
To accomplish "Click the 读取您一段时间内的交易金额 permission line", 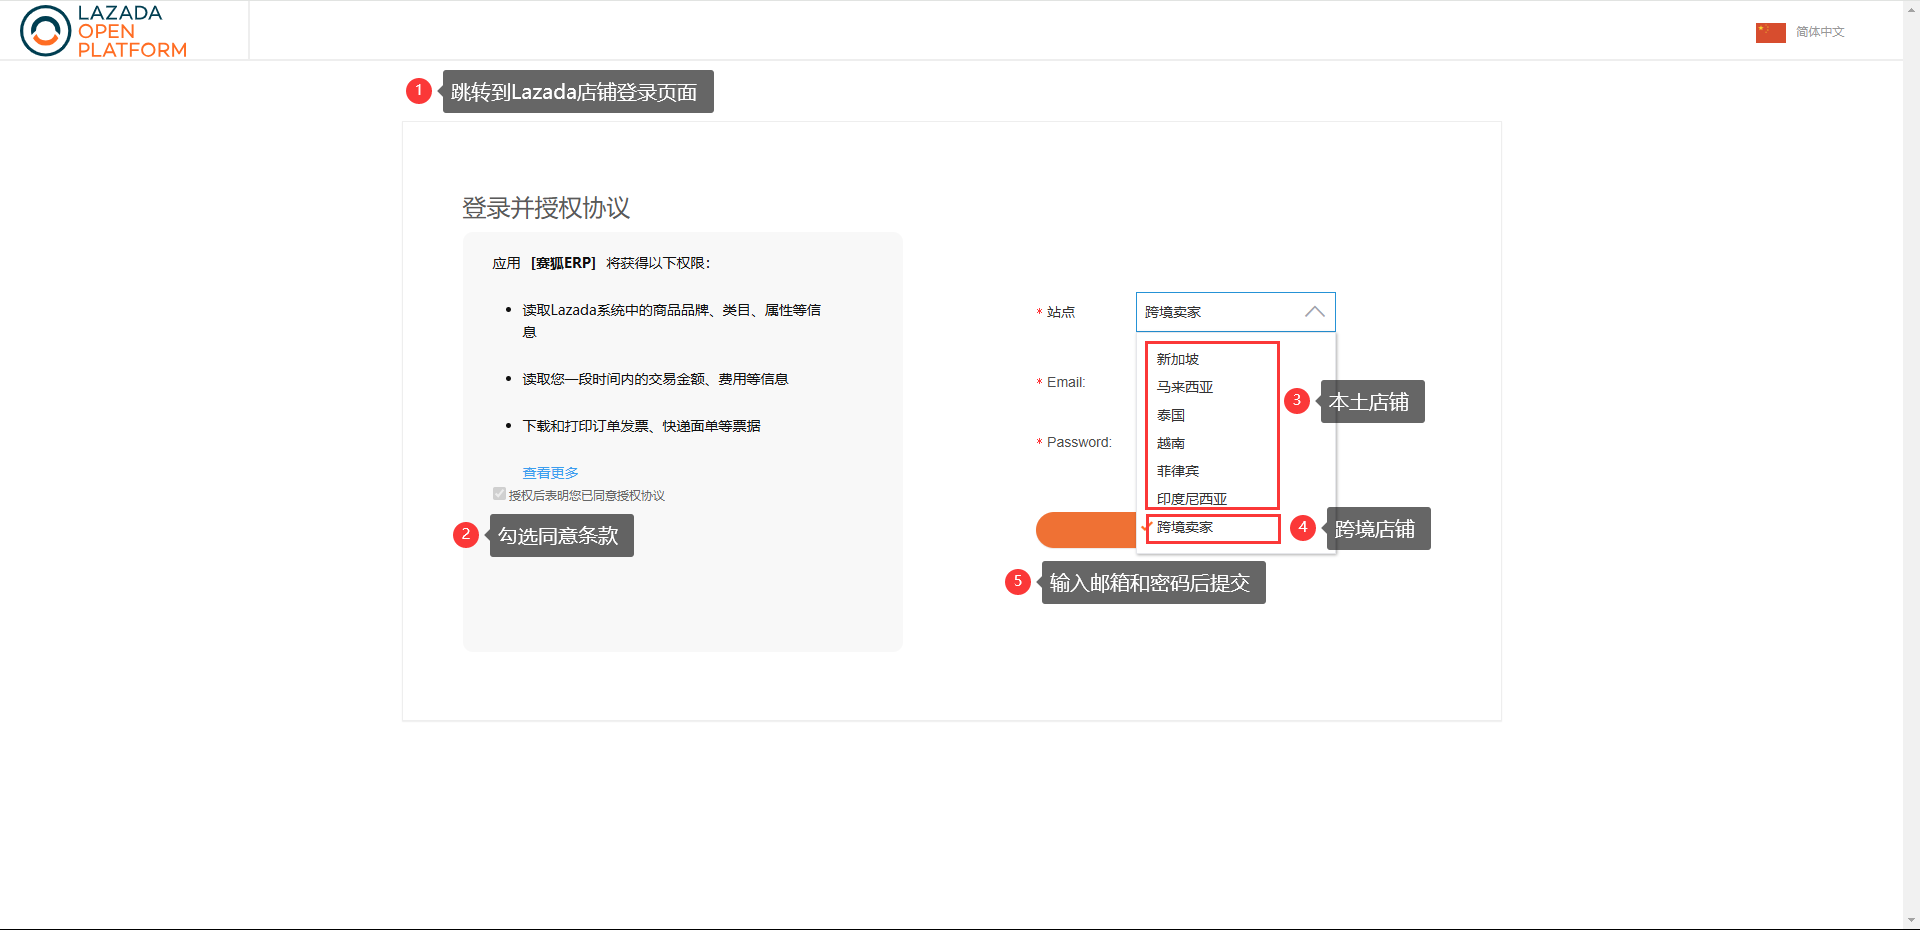I will [x=655, y=379].
